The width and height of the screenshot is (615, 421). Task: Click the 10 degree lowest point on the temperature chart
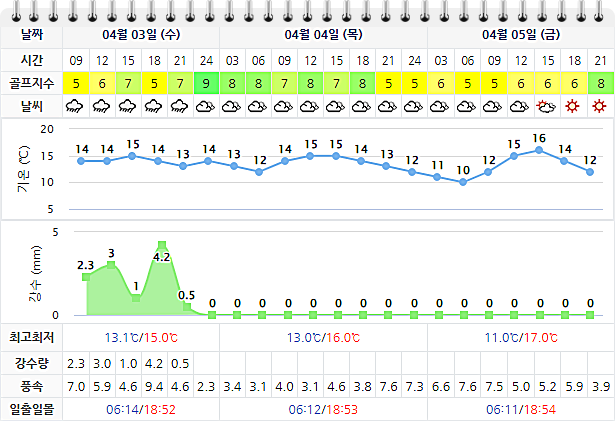(463, 182)
